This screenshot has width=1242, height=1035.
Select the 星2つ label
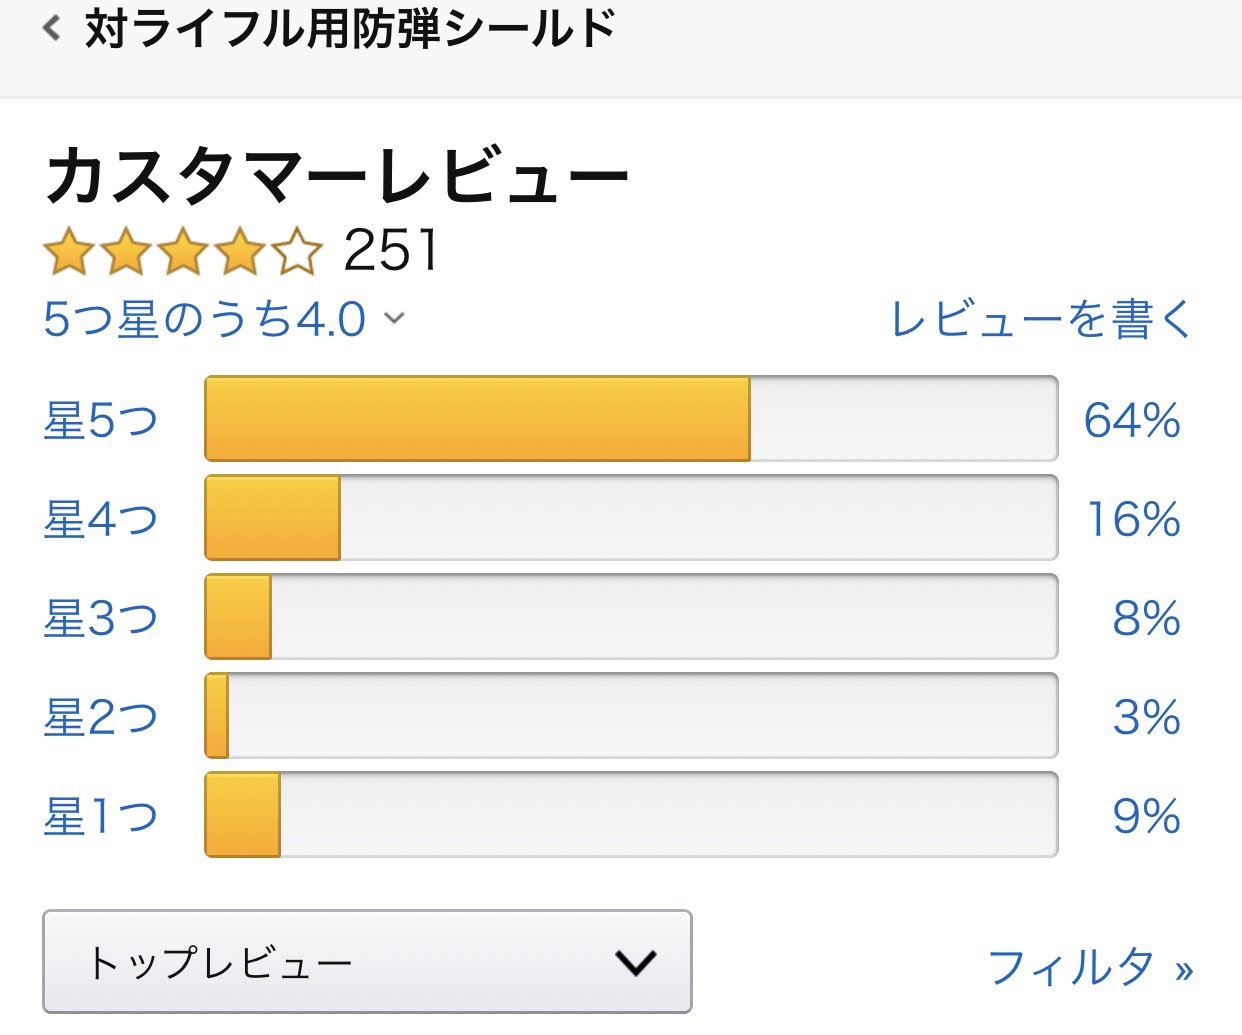101,717
